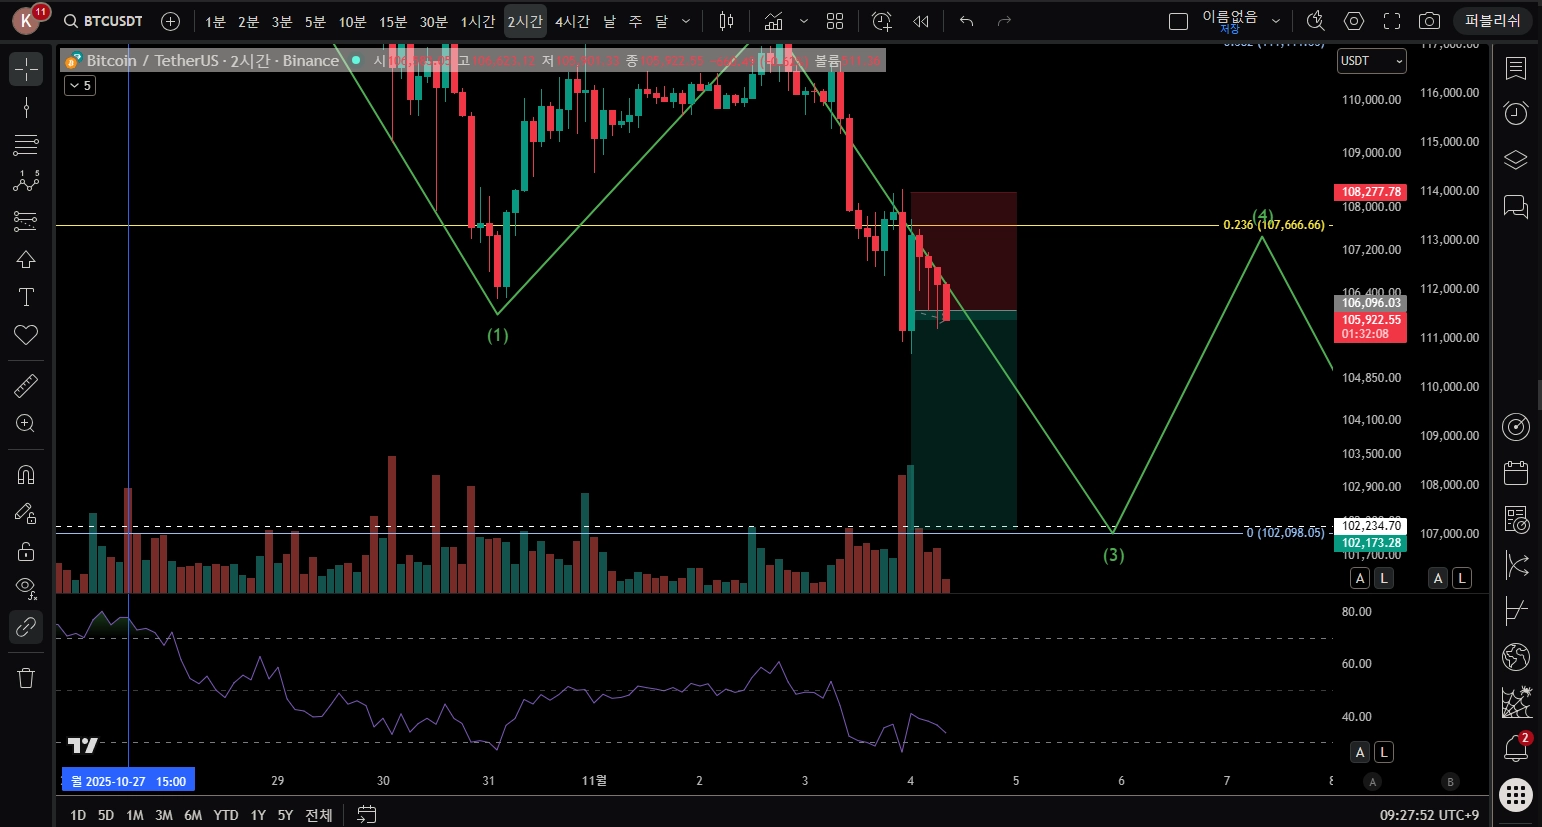Toggle auto scale A on RSI pane
Image resolution: width=1542 pixels, height=827 pixels.
[x=1360, y=752]
